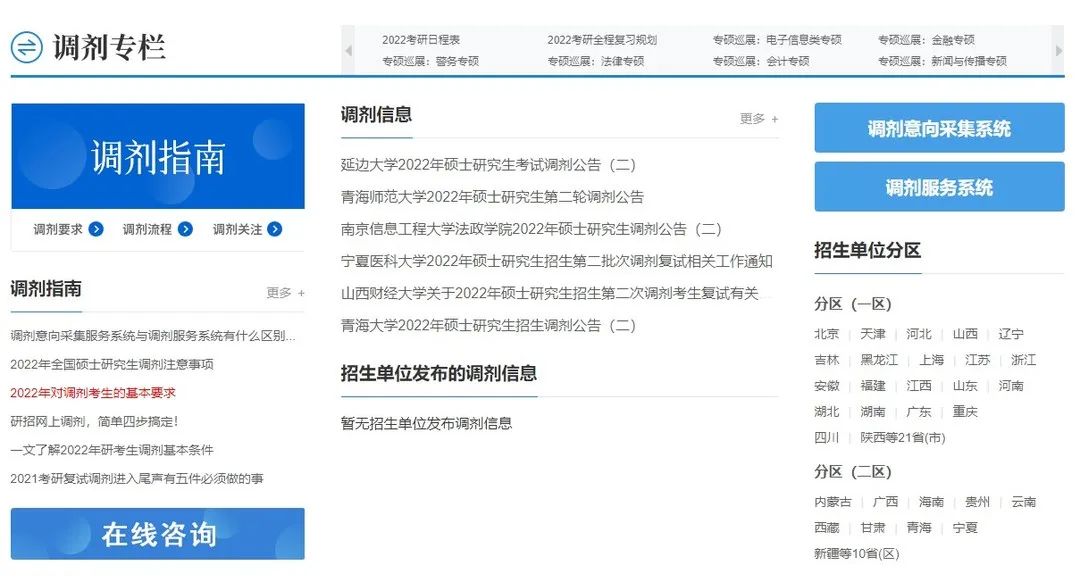Screen dimensions: 1080x582
Task: Open 2022考研日程表 link
Action: point(420,40)
